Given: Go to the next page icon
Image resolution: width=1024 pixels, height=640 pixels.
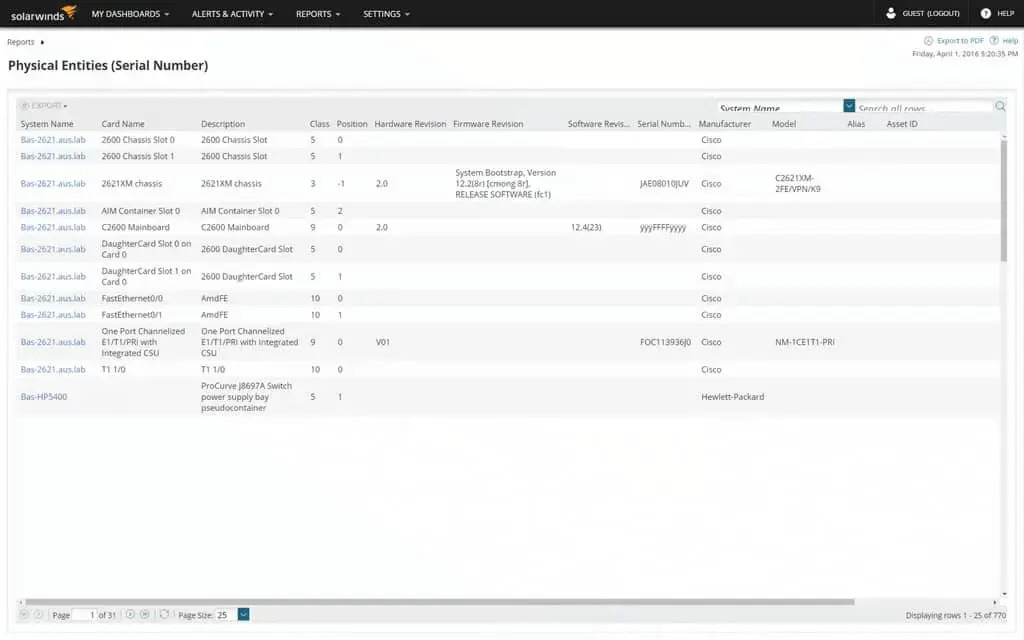Looking at the screenshot, I should 130,615.
